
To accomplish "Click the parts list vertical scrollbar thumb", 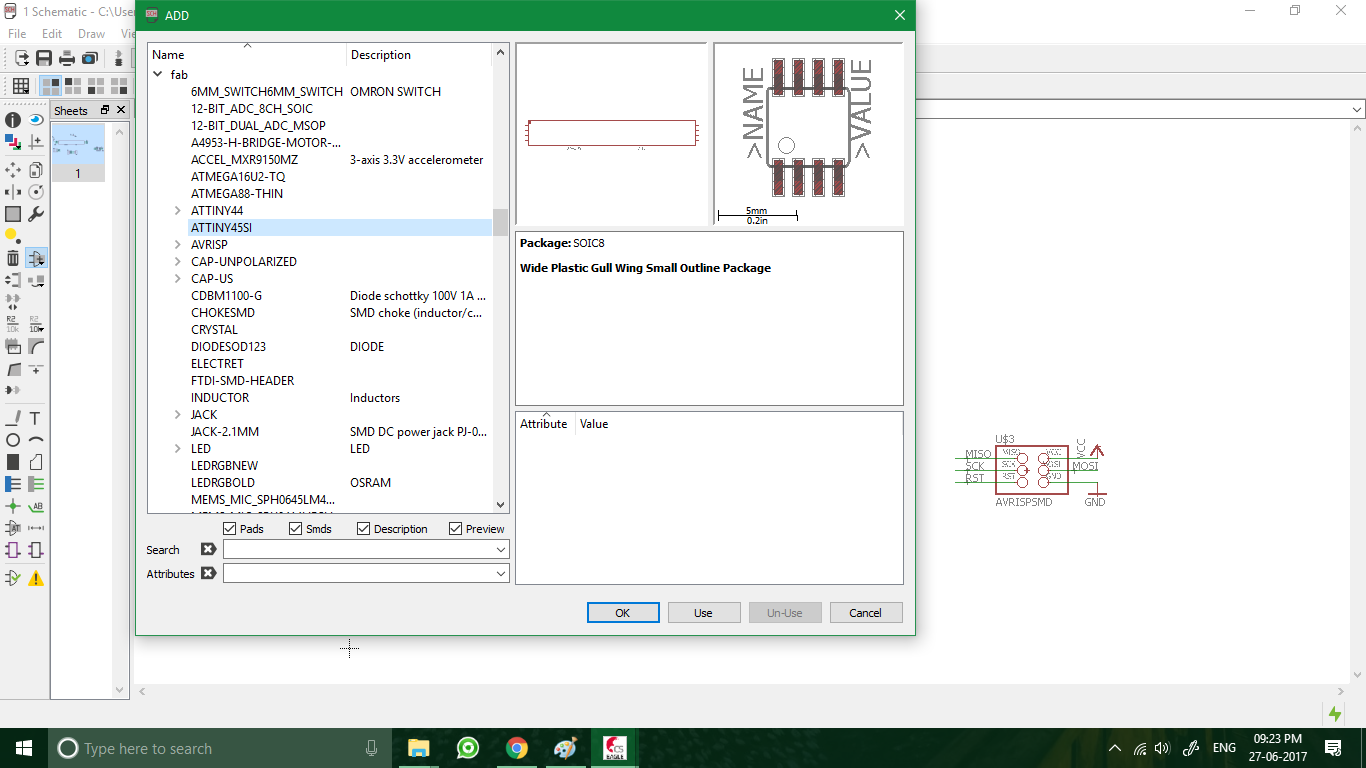I will (500, 222).
